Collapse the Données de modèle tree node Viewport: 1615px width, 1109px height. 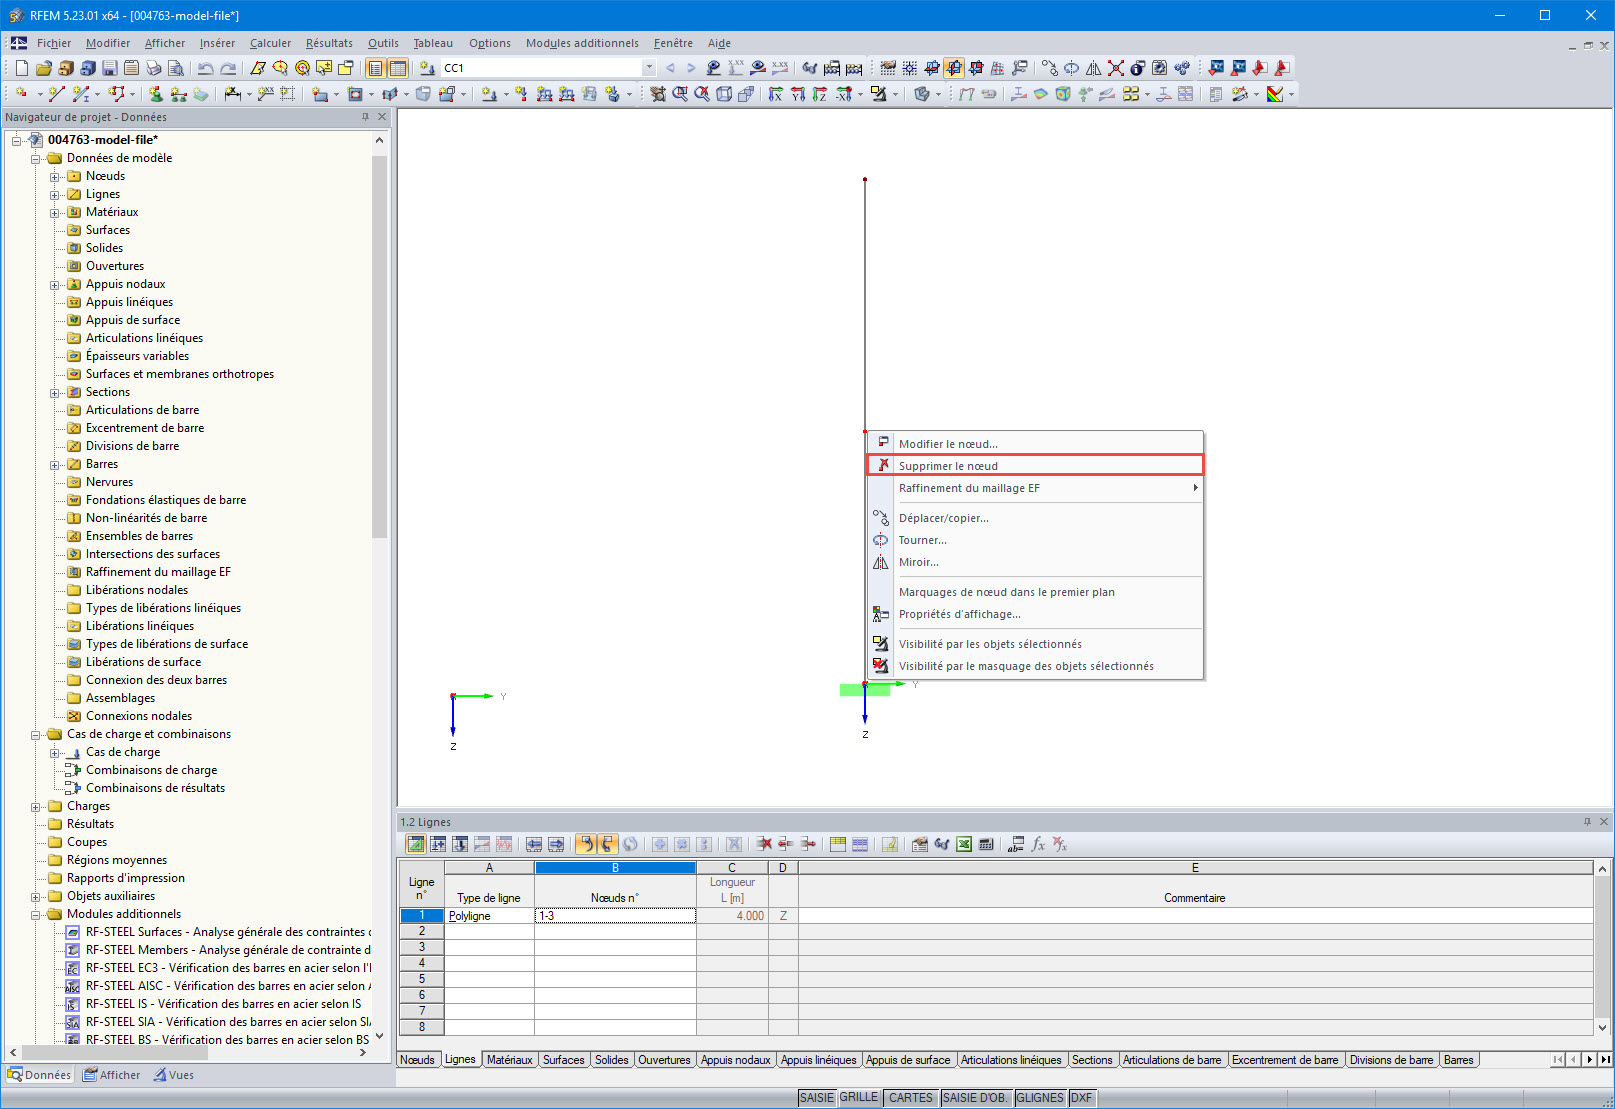coord(36,159)
